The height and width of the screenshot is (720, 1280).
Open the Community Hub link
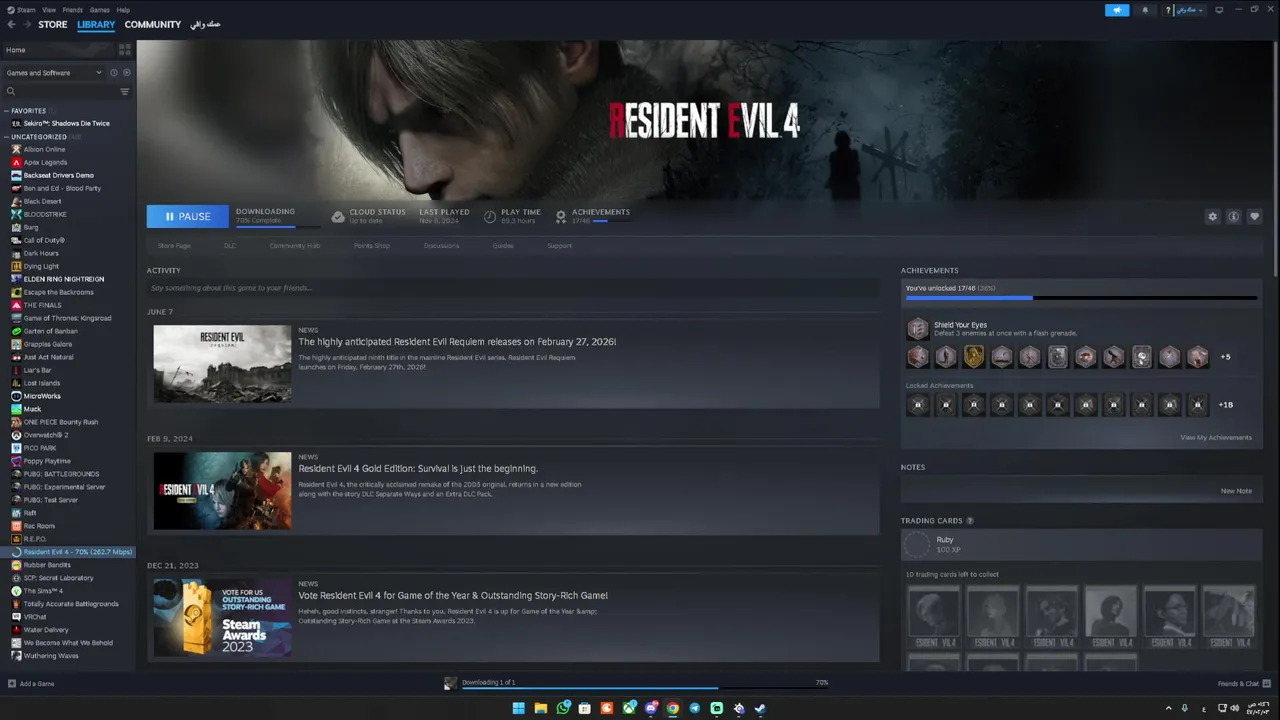[294, 246]
